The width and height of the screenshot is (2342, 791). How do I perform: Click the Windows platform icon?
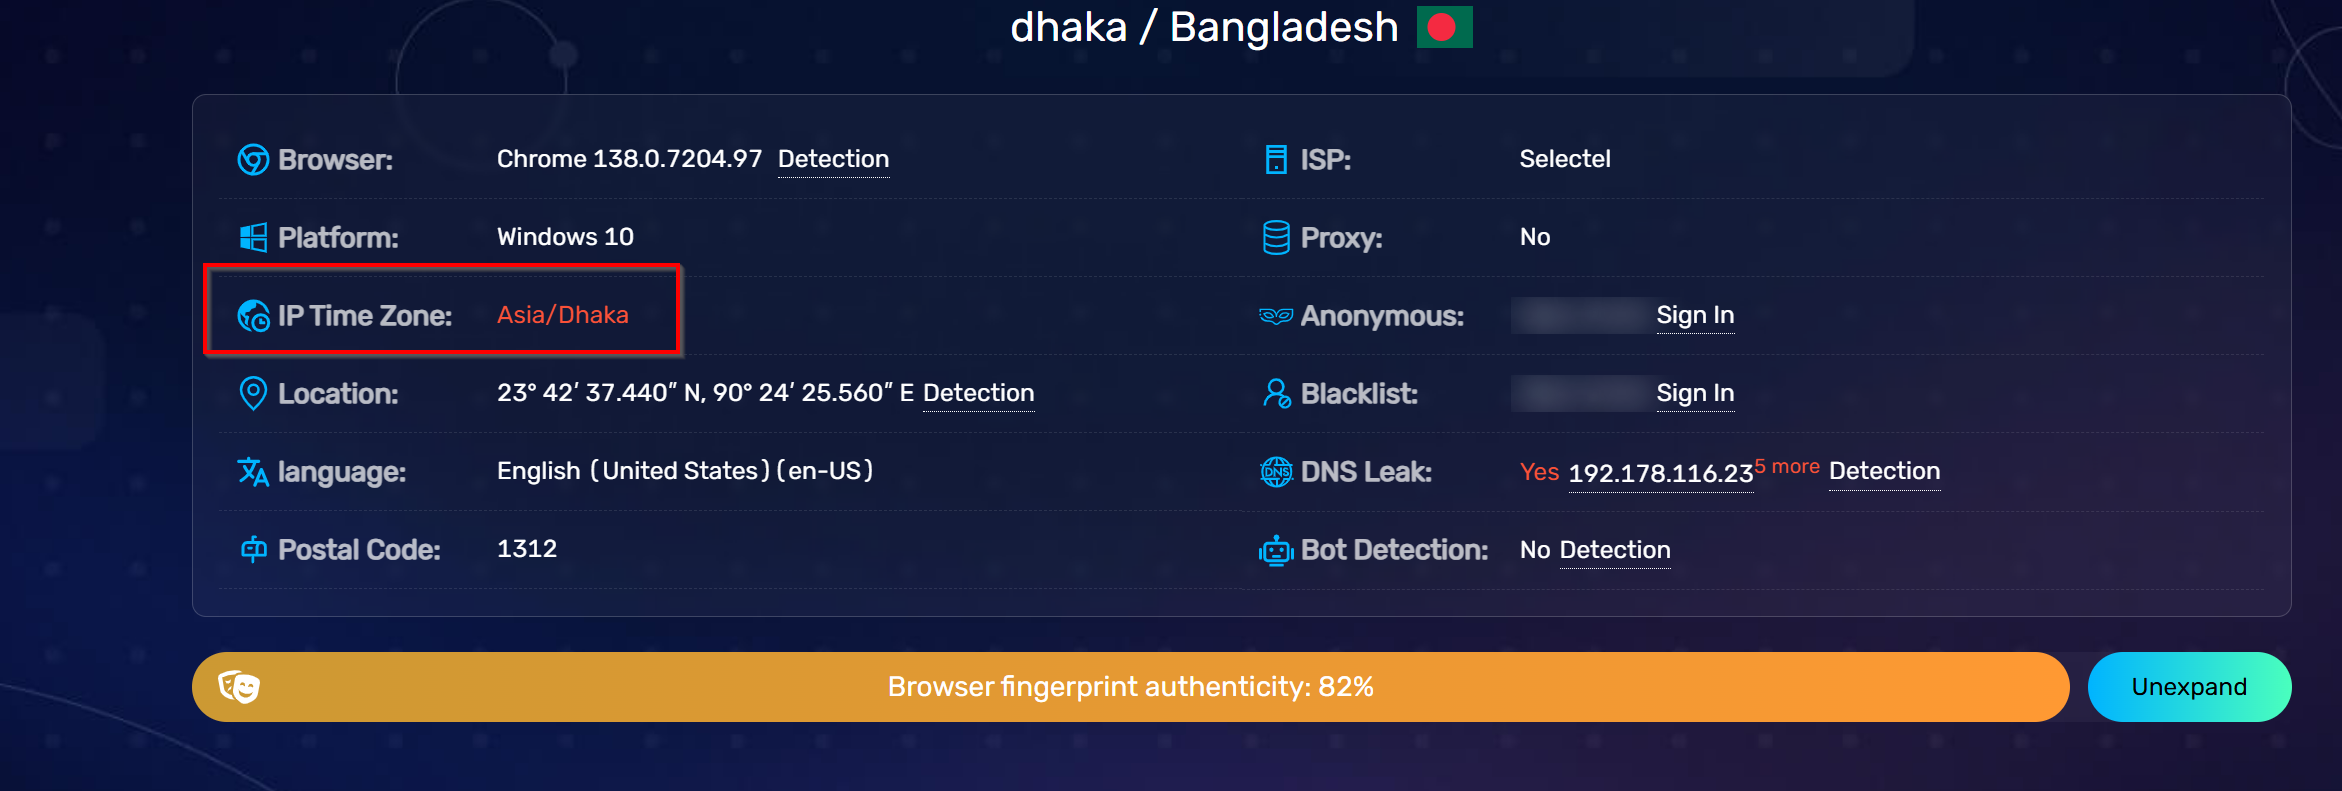click(253, 238)
